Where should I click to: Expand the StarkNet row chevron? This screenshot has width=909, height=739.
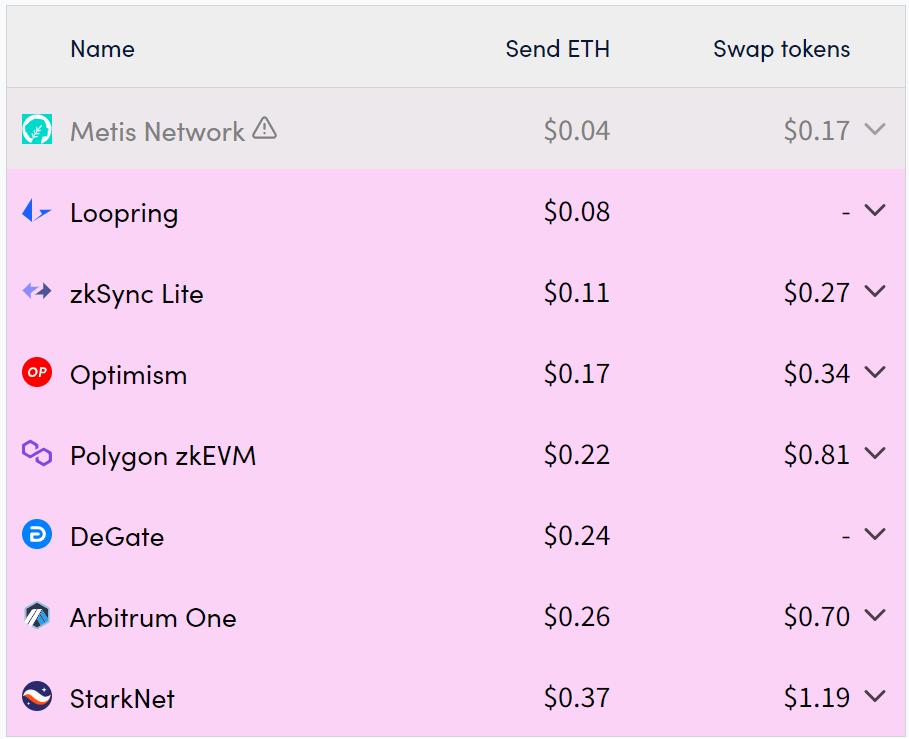[x=875, y=696]
